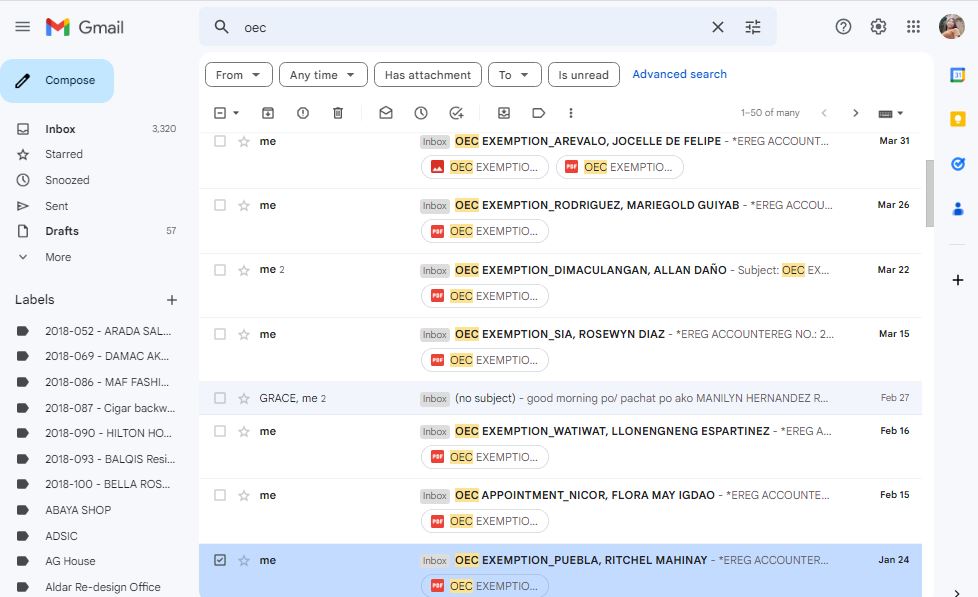The image size is (978, 597).
Task: Go to the Inbox folder
Action: (60, 129)
